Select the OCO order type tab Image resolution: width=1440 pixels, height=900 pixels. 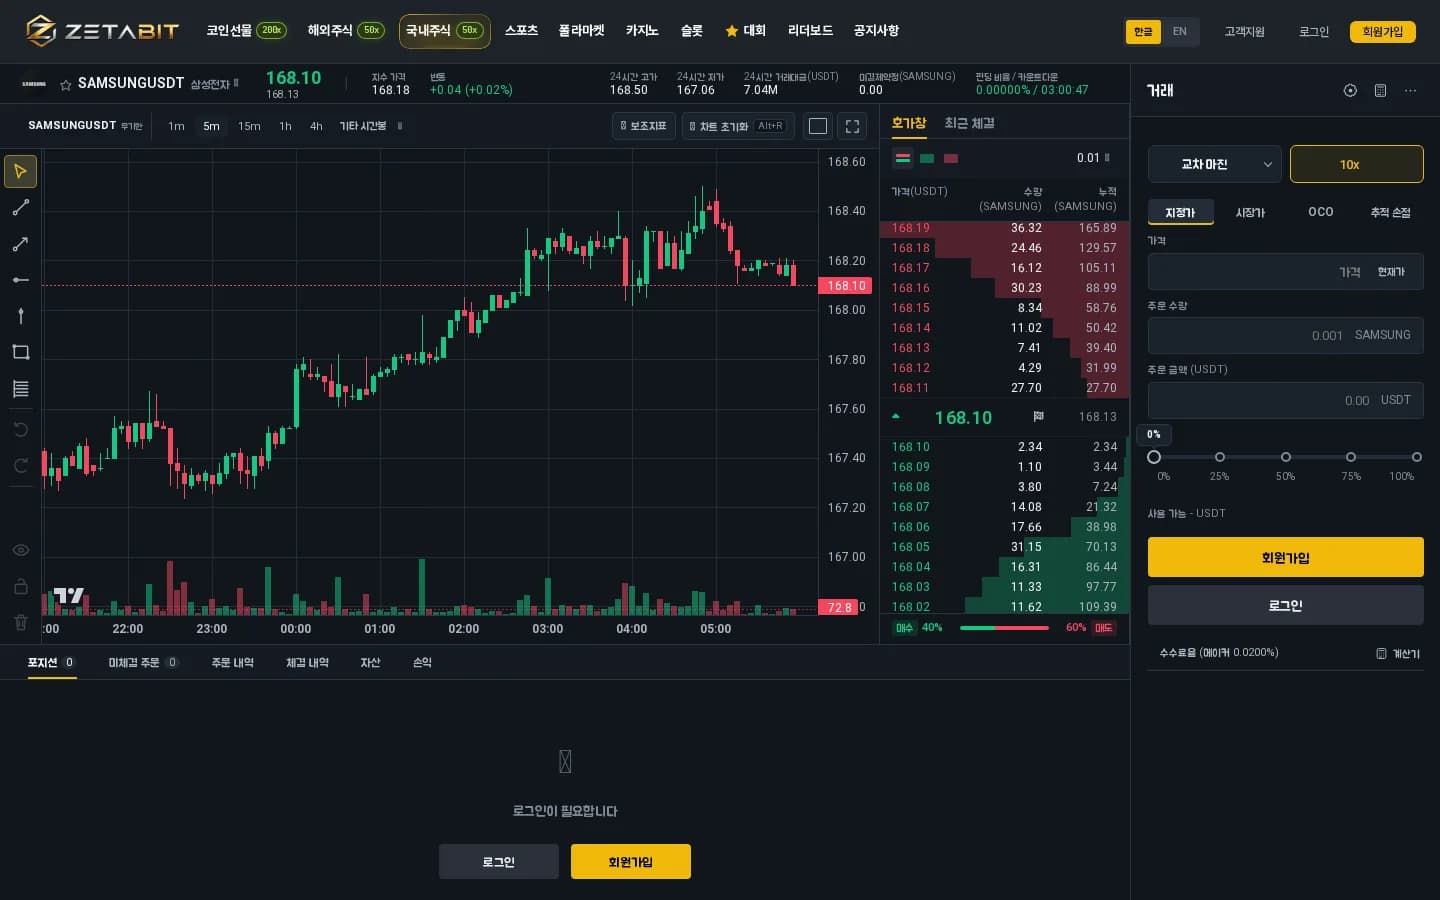1321,212
